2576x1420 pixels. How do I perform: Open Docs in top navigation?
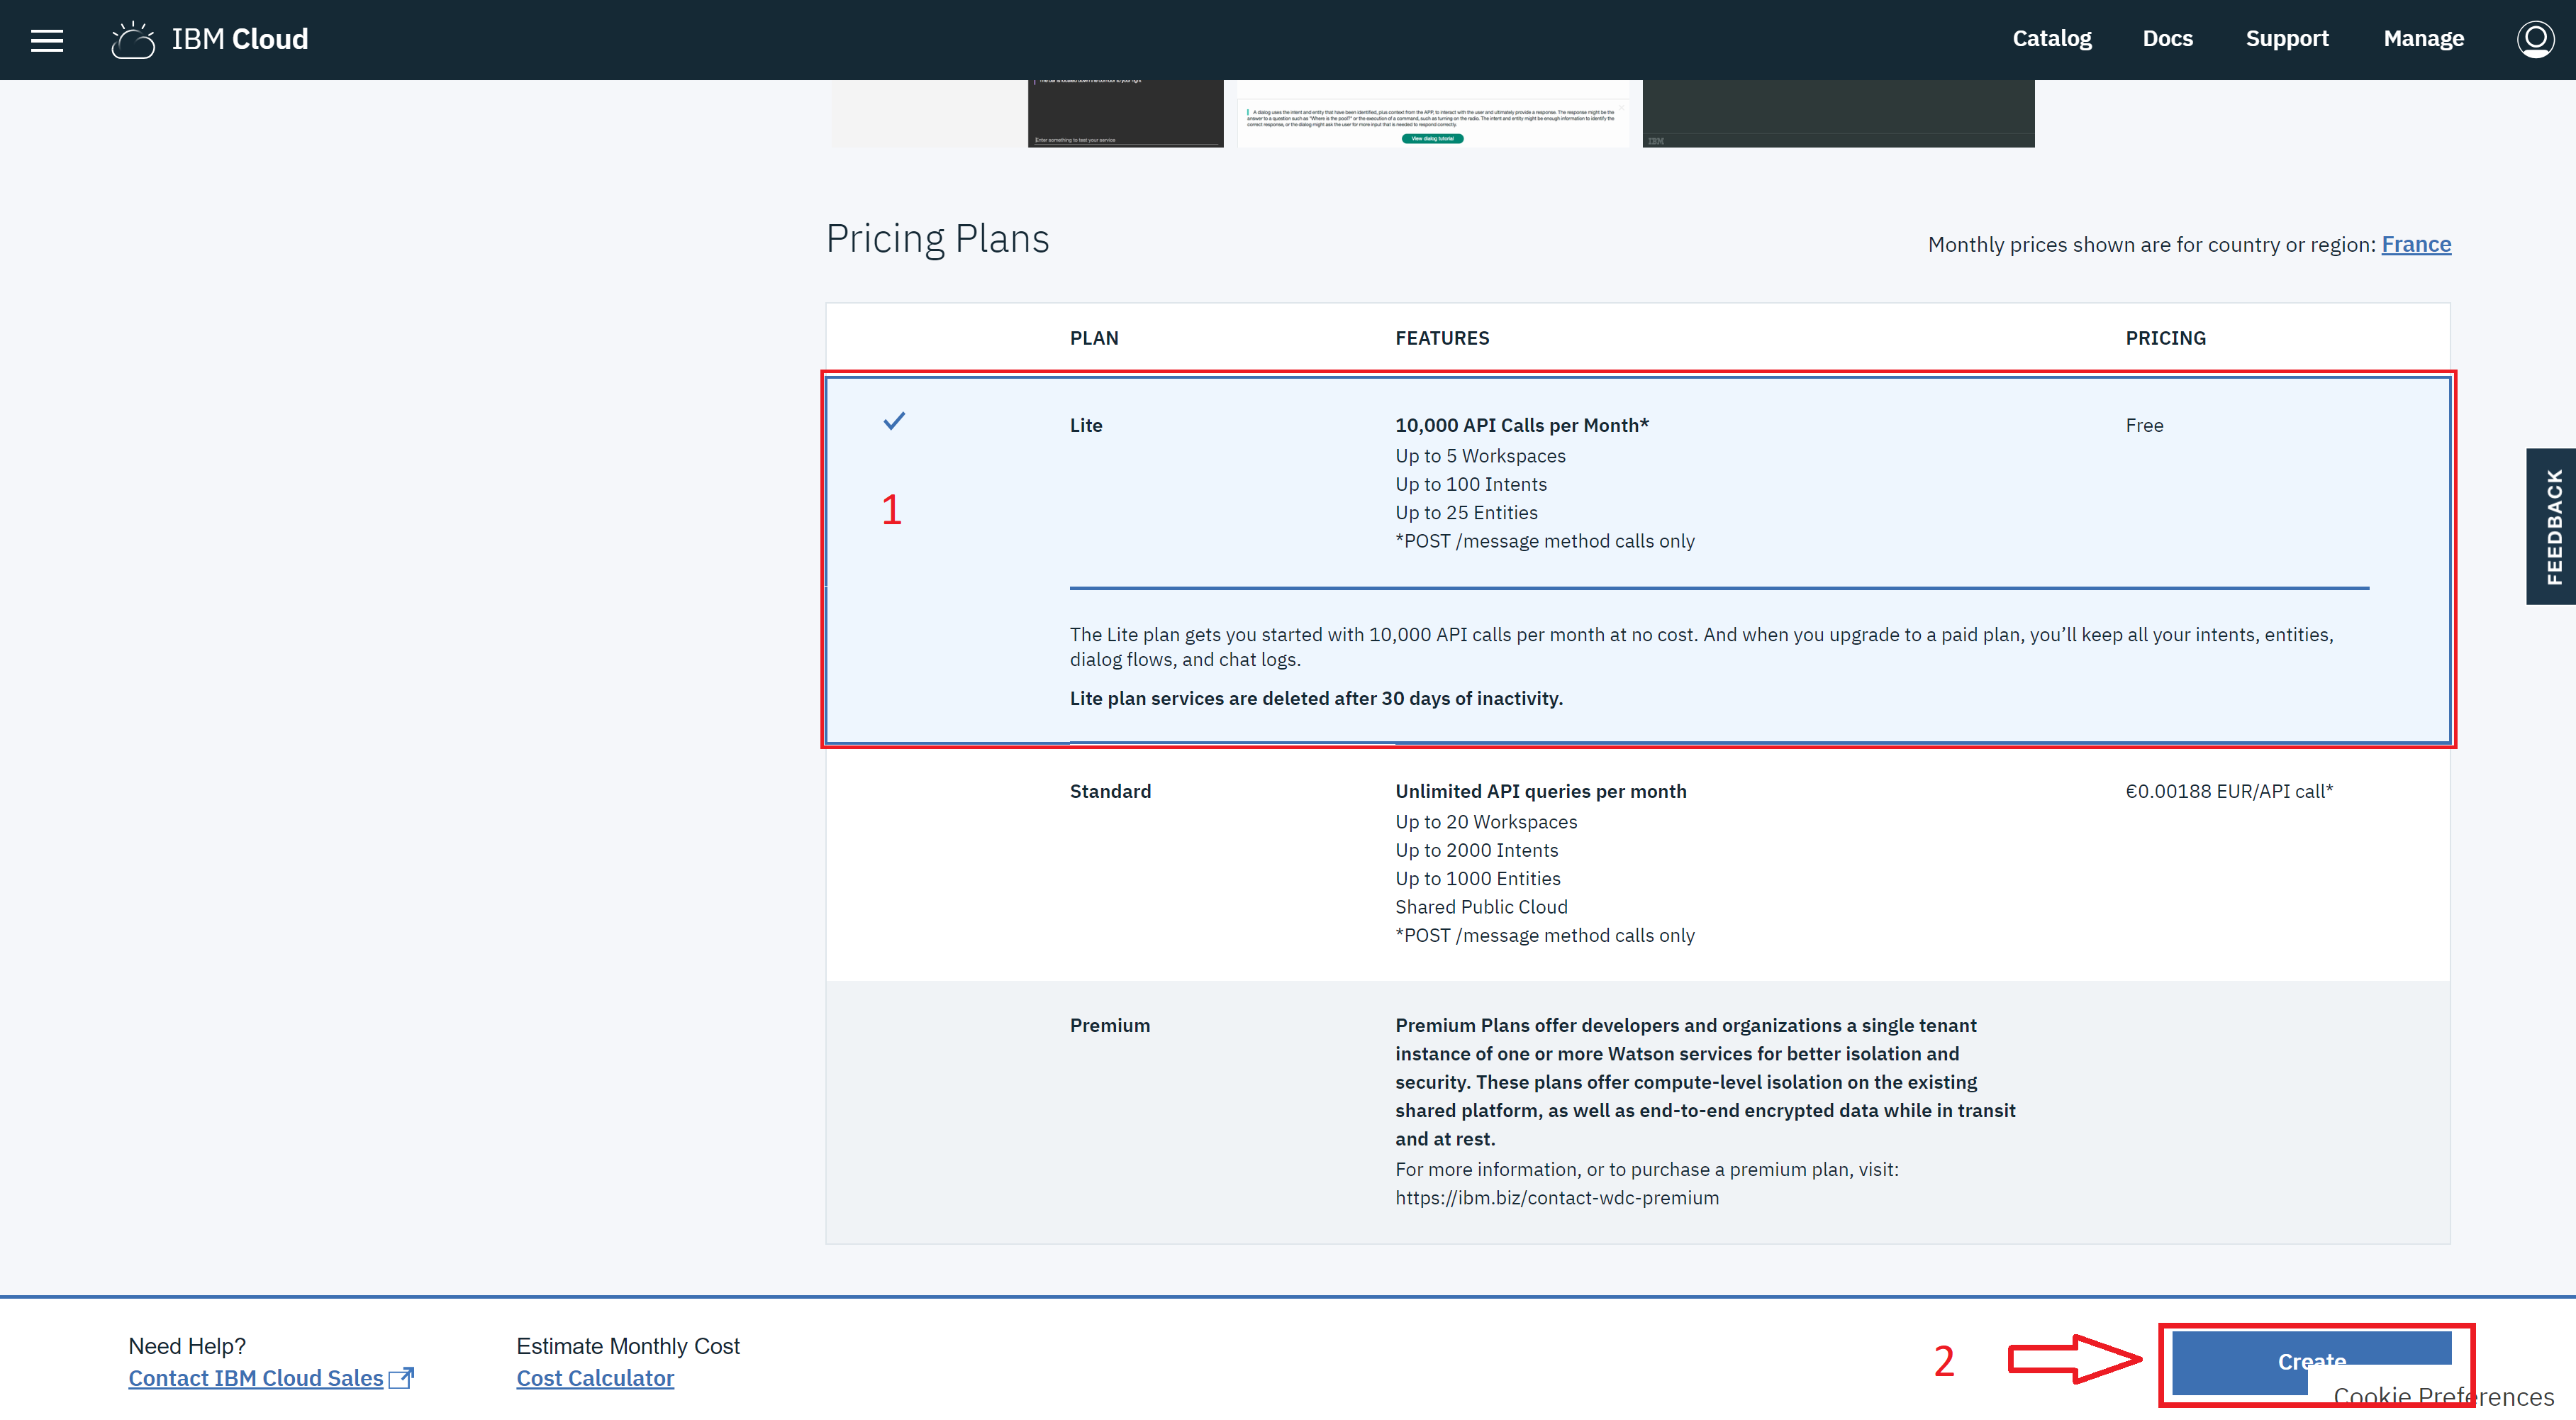[2167, 39]
